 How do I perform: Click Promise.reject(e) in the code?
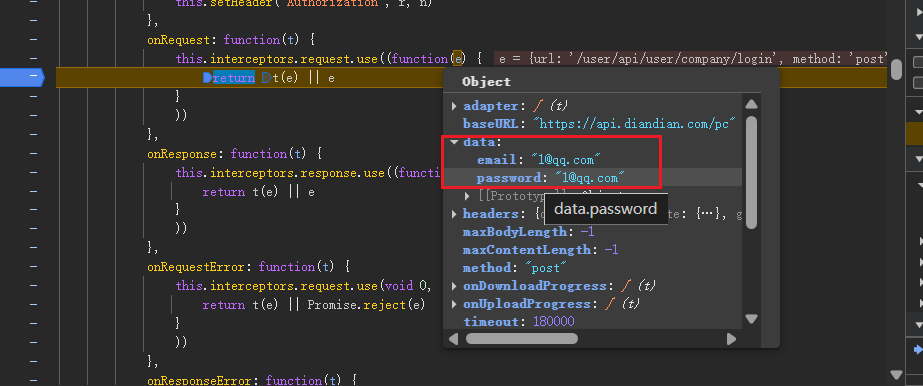366,305
